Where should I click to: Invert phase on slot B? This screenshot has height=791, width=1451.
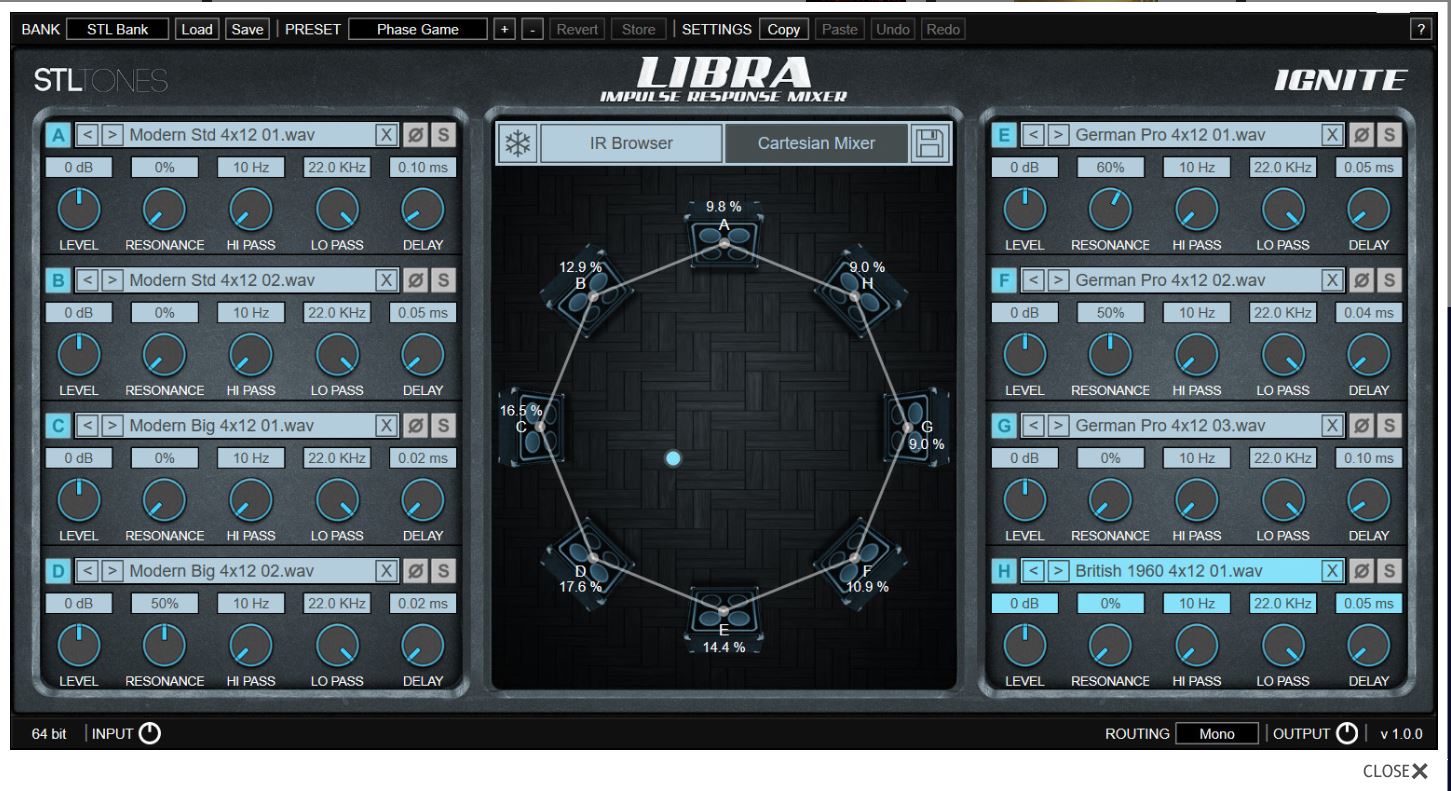415,281
